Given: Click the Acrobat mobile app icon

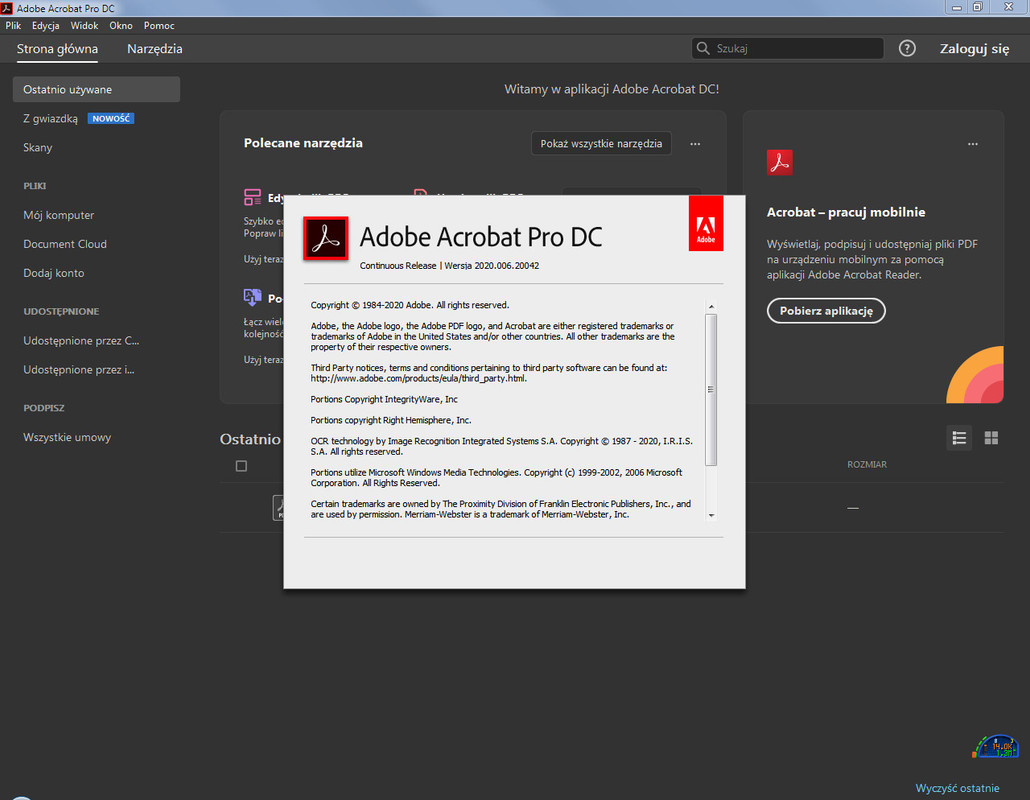Looking at the screenshot, I should [780, 162].
